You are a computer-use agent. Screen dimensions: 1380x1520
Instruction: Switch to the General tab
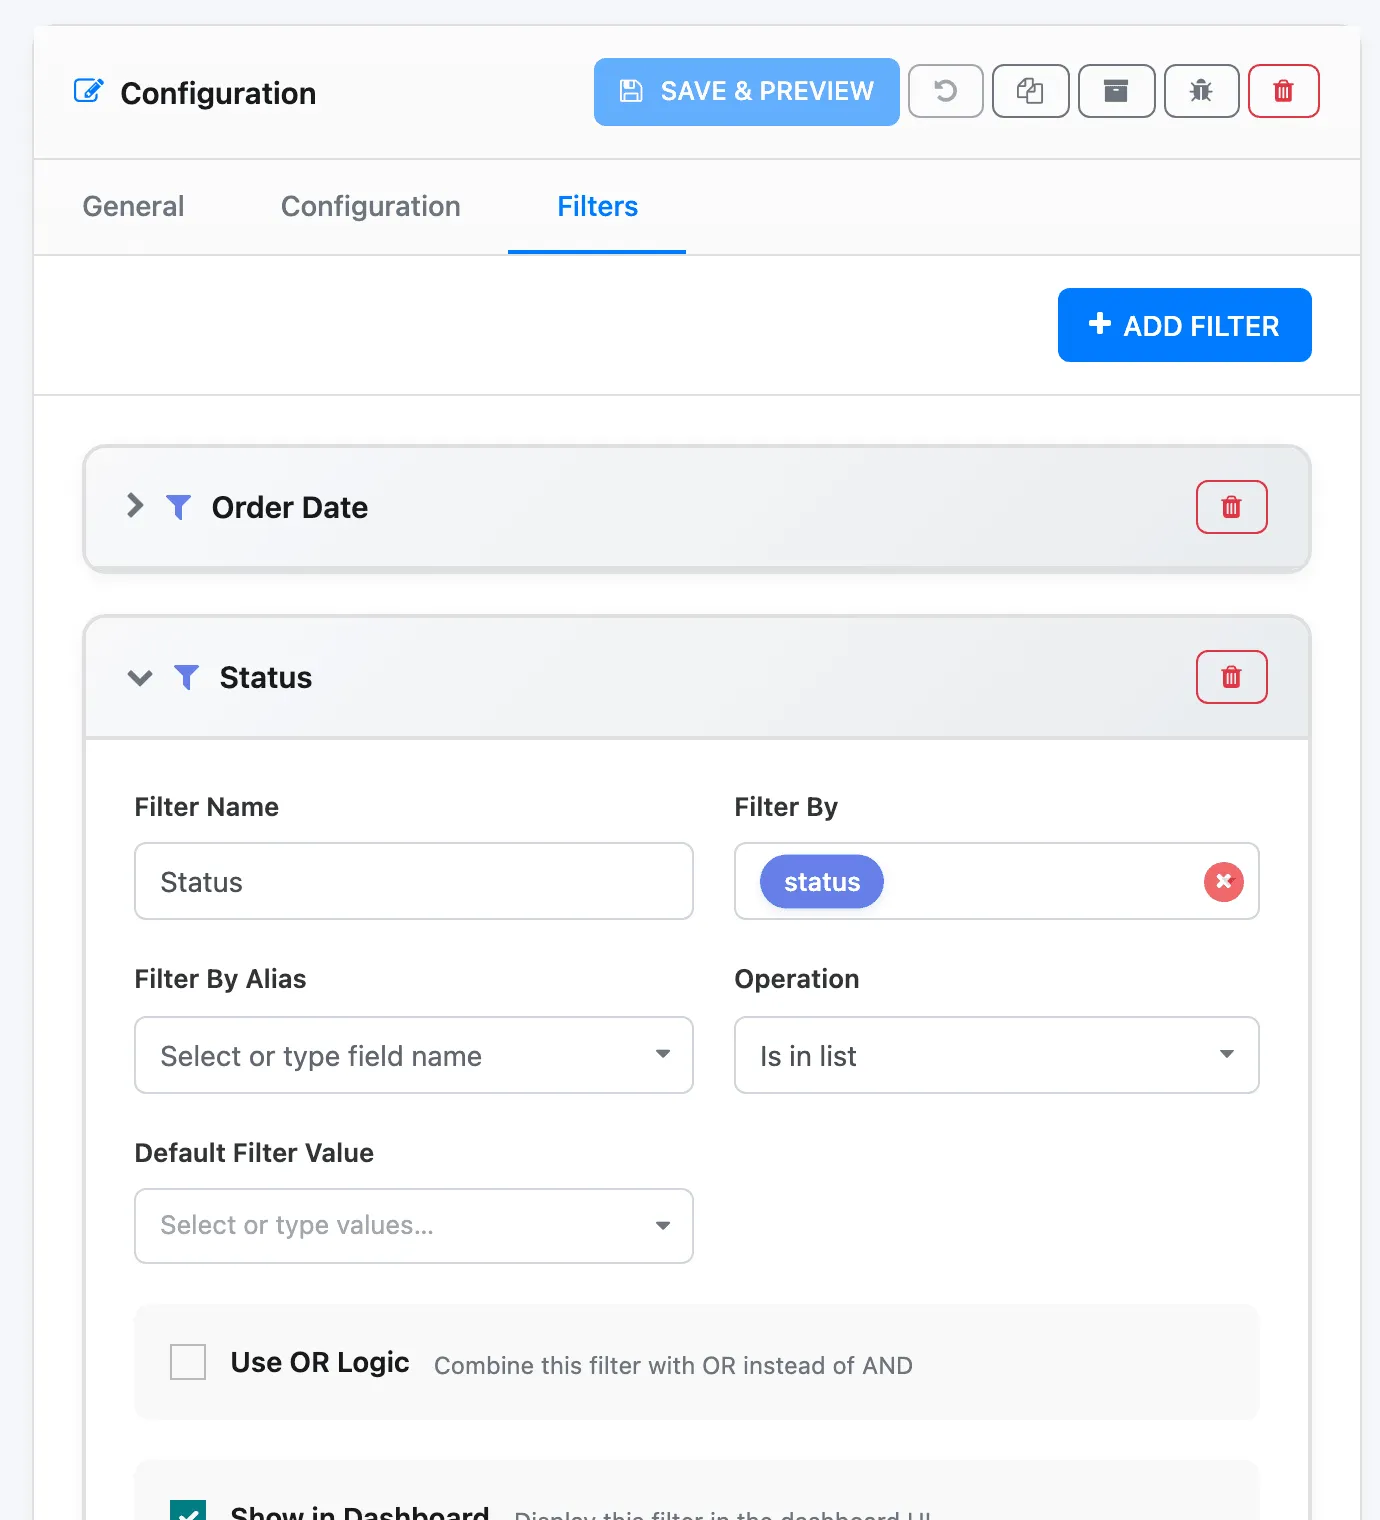(x=133, y=206)
